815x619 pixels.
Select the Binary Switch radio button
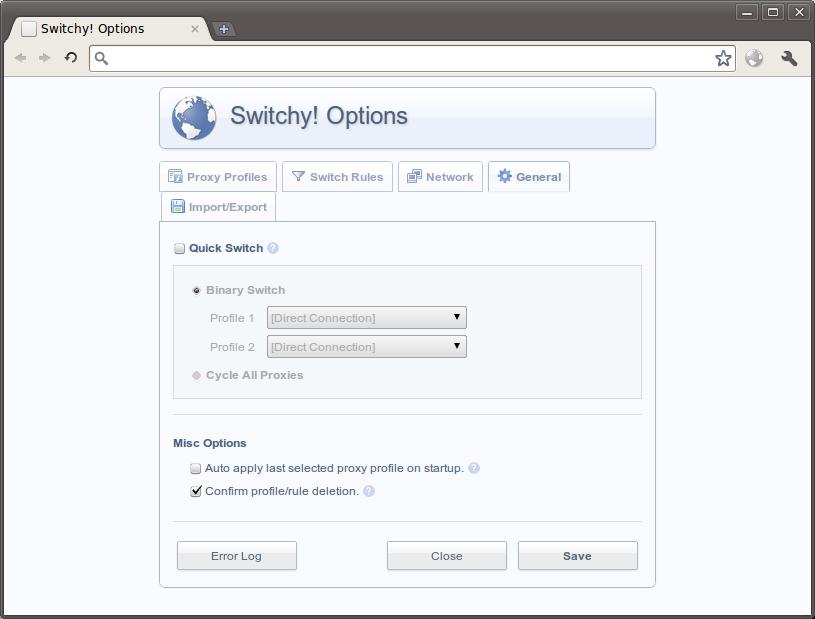[x=196, y=291]
